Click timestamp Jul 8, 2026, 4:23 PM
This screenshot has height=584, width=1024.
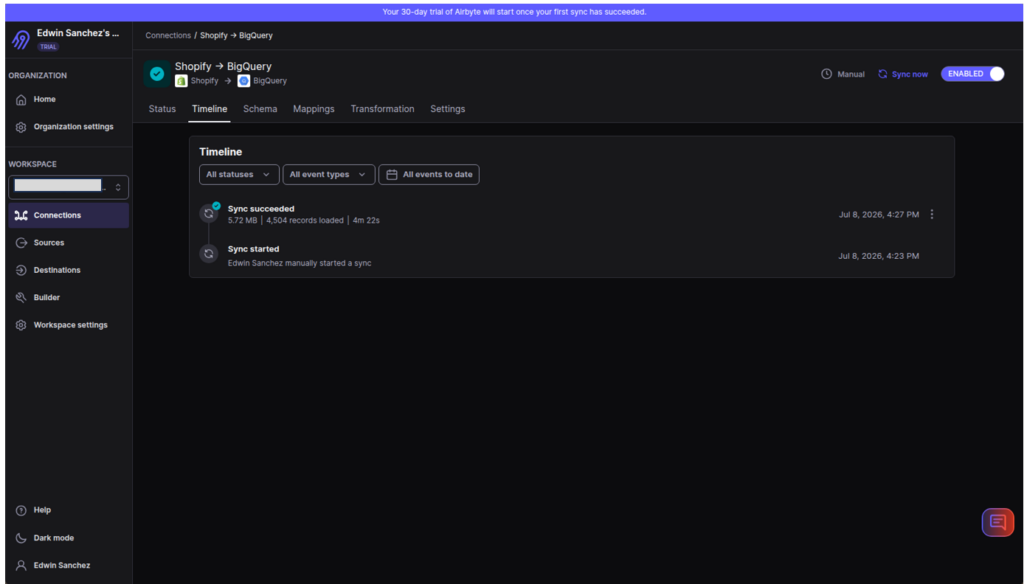(x=878, y=256)
